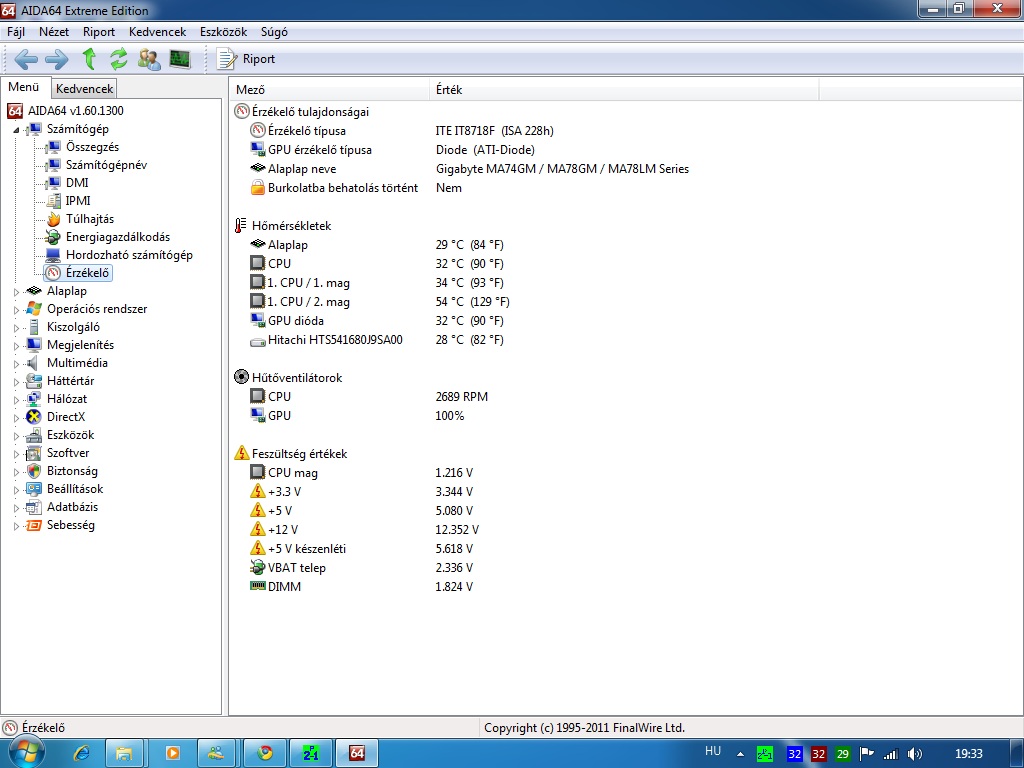Click the green Up level arrow

click(x=89, y=59)
